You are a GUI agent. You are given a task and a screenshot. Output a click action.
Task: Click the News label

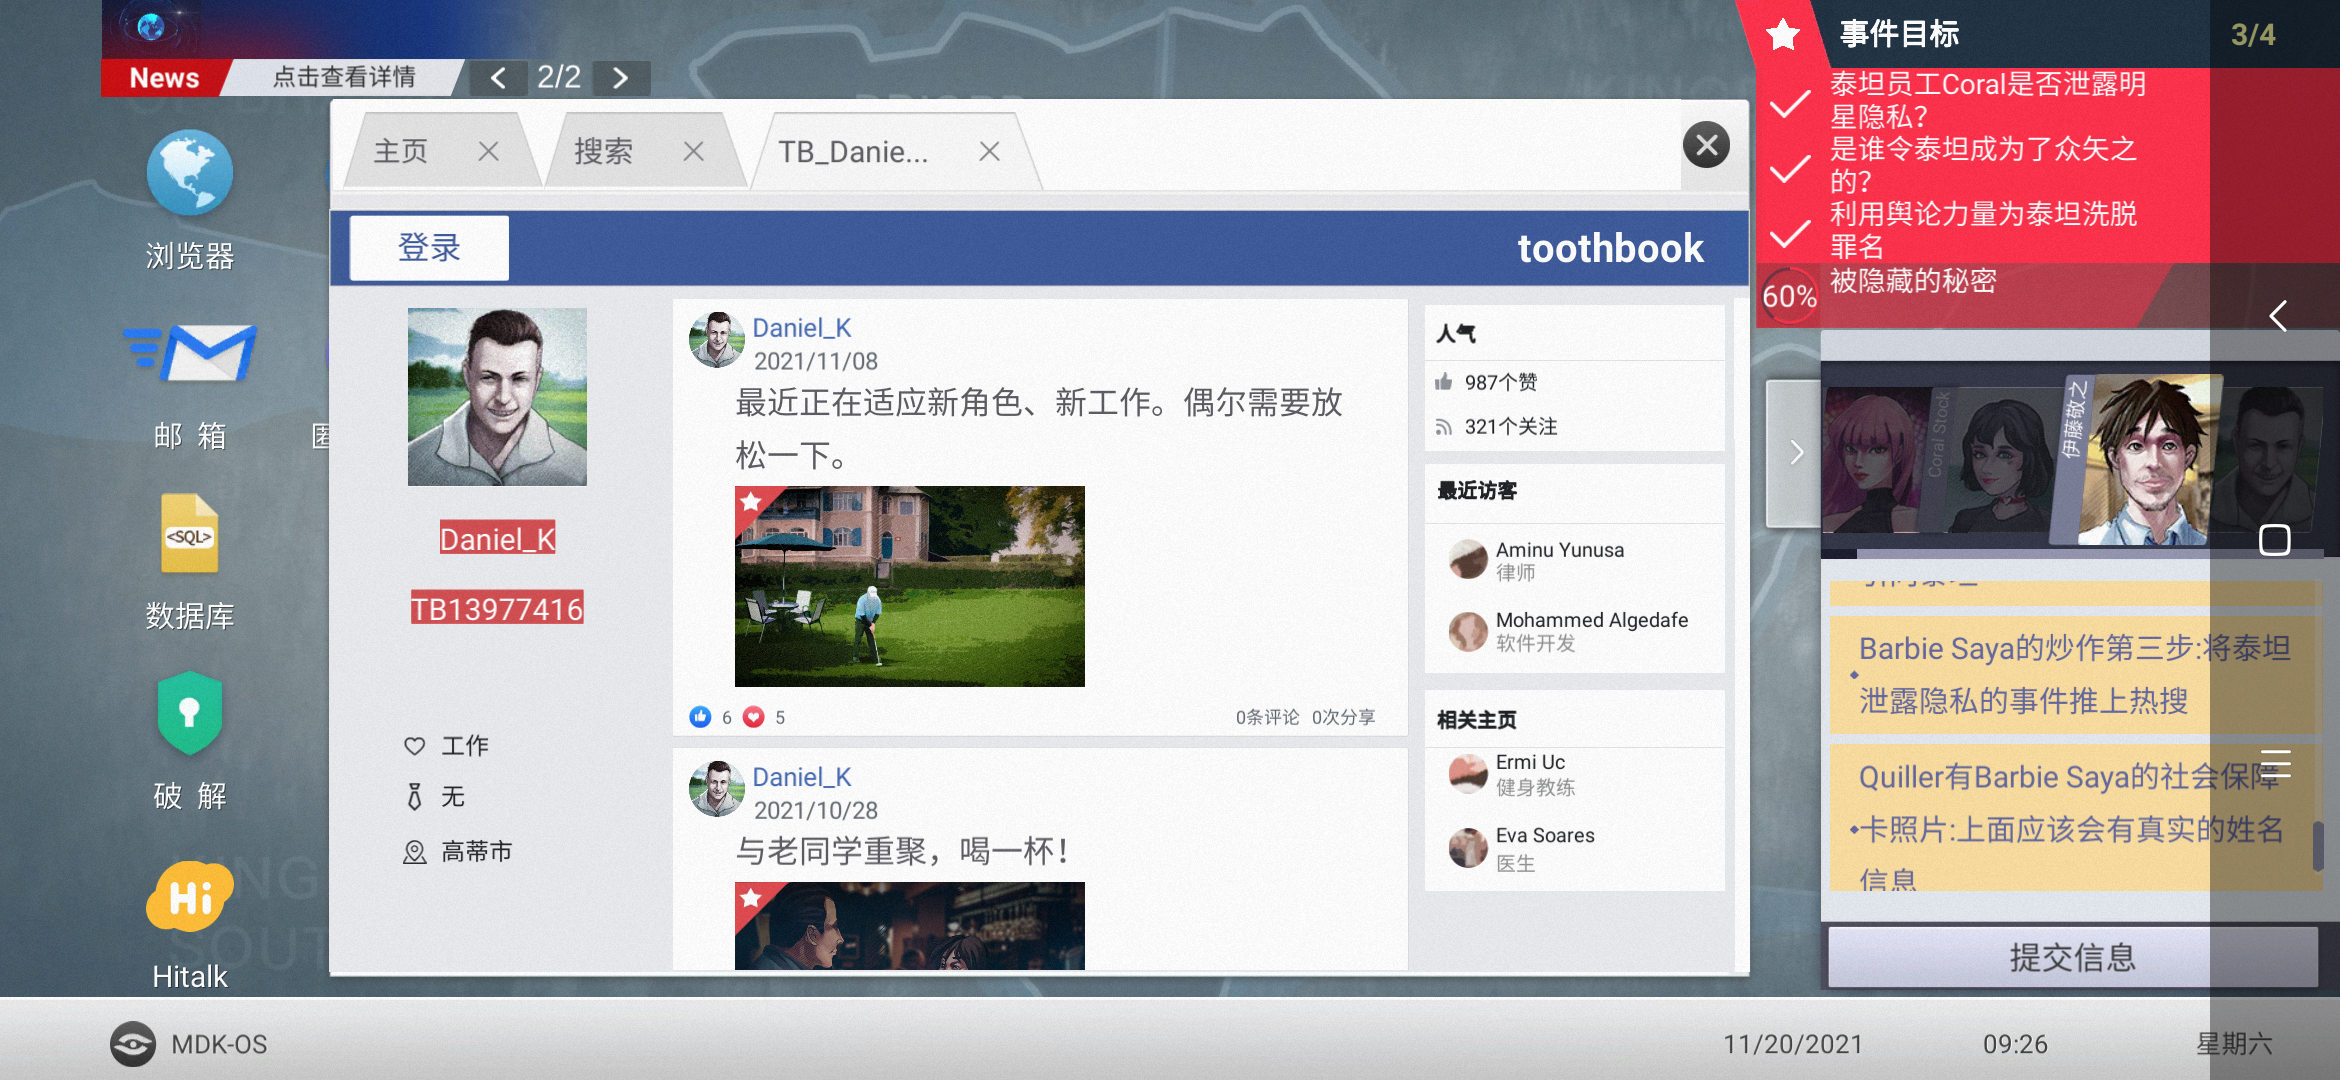[x=164, y=78]
